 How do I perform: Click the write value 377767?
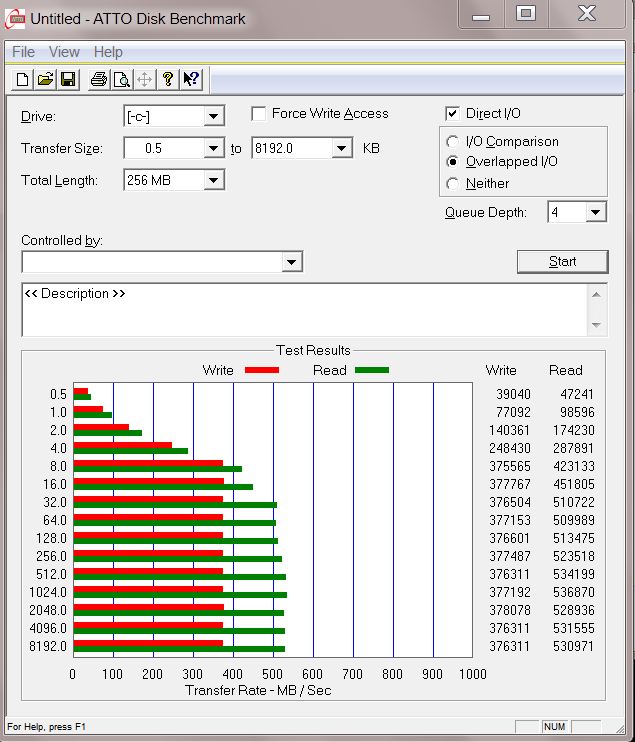(x=510, y=484)
